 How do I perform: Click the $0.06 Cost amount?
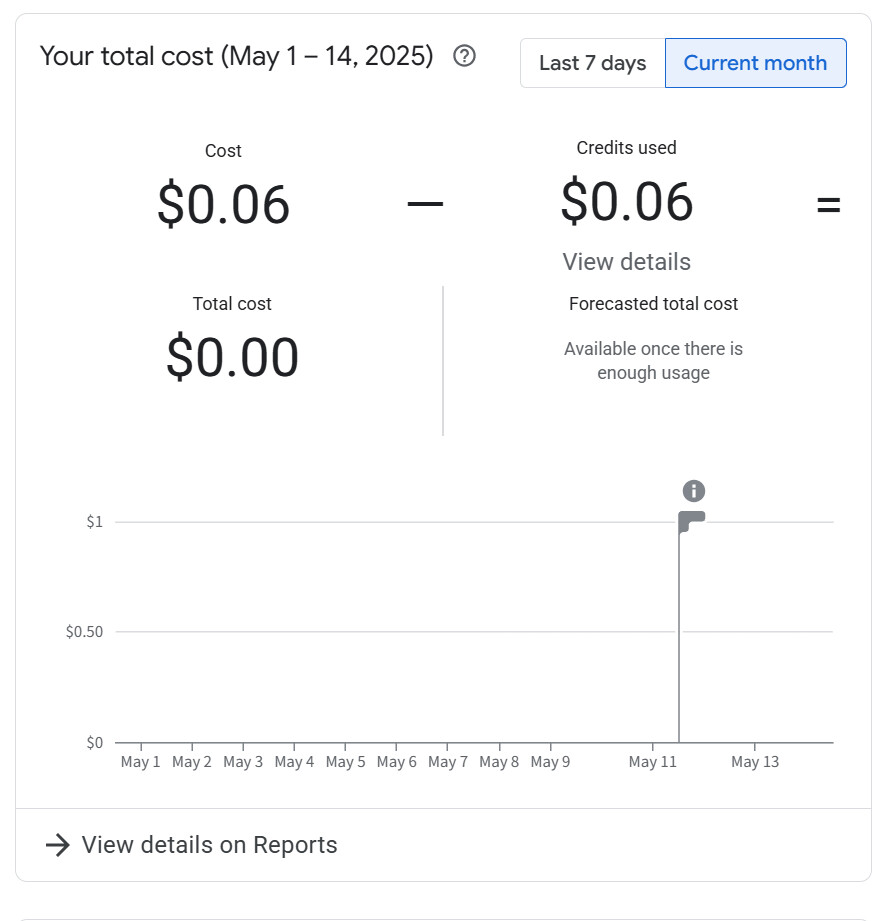[223, 205]
